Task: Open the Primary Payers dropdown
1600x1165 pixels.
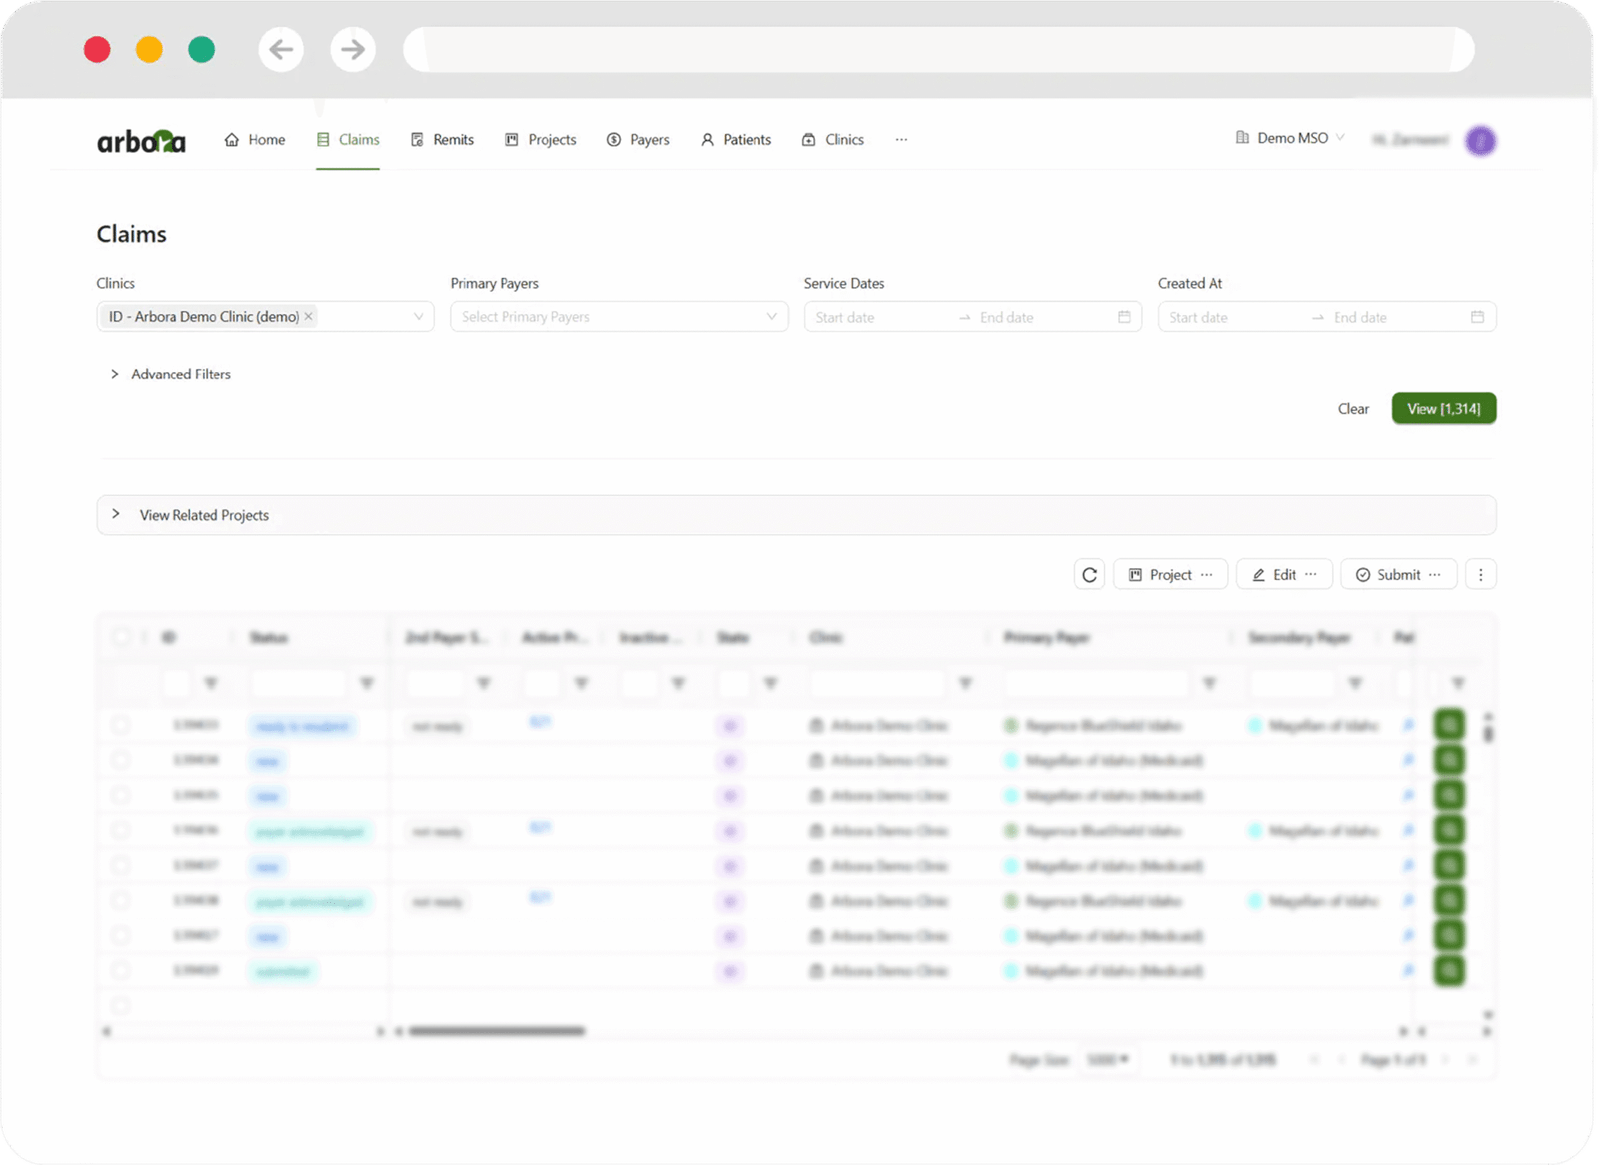Action: [x=618, y=317]
